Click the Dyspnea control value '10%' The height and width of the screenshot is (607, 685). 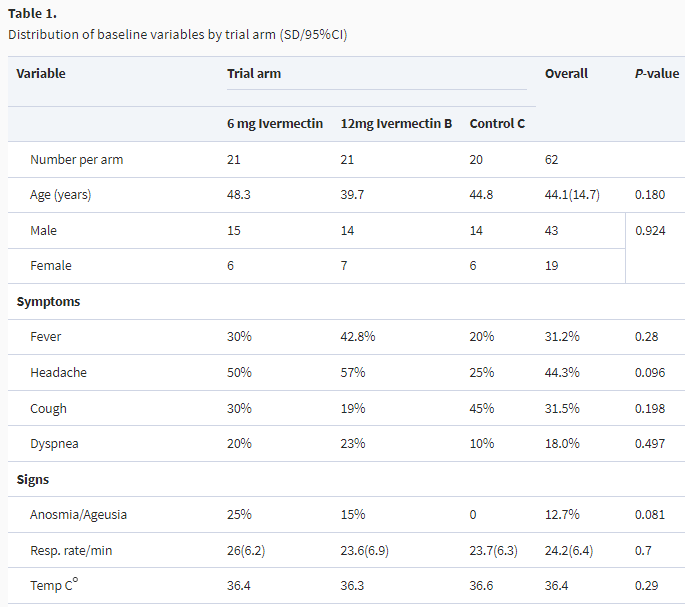[x=481, y=444]
